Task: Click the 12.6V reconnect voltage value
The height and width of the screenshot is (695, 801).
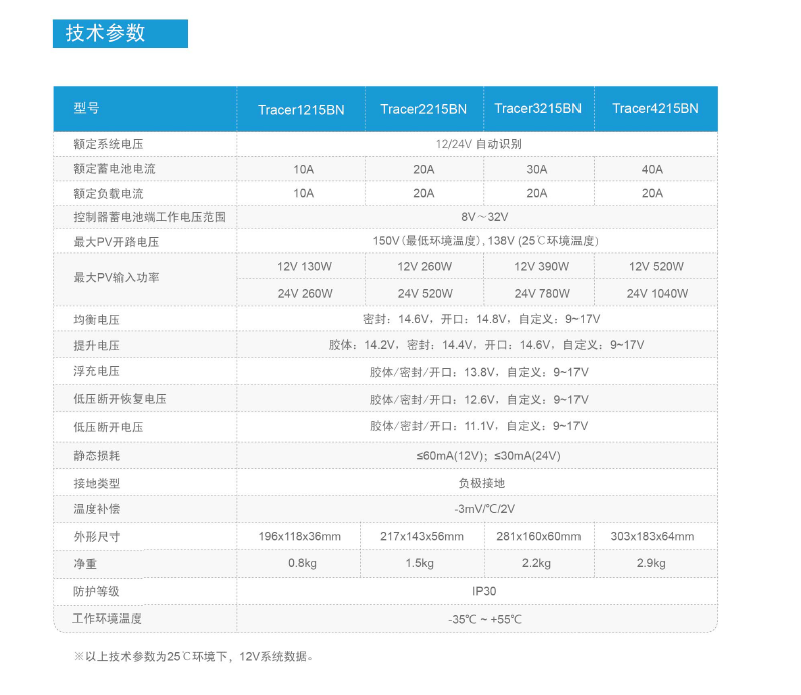Action: coord(479,400)
